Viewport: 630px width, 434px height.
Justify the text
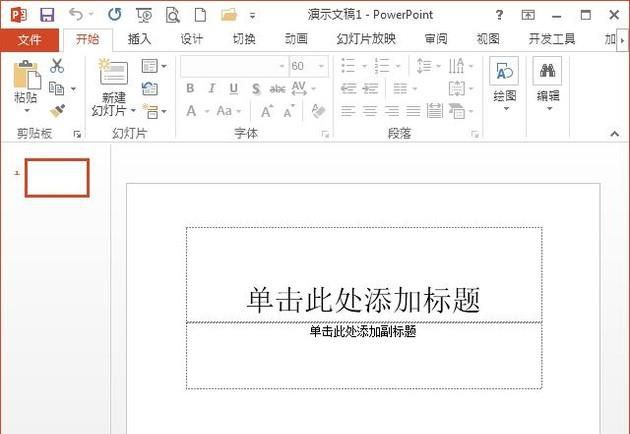click(413, 111)
